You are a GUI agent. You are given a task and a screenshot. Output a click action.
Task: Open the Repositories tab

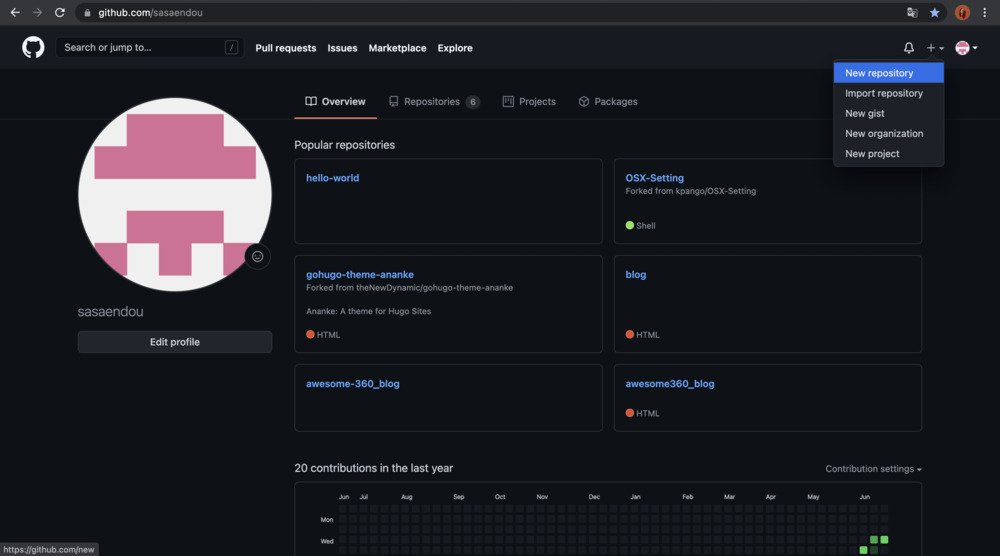tap(434, 101)
